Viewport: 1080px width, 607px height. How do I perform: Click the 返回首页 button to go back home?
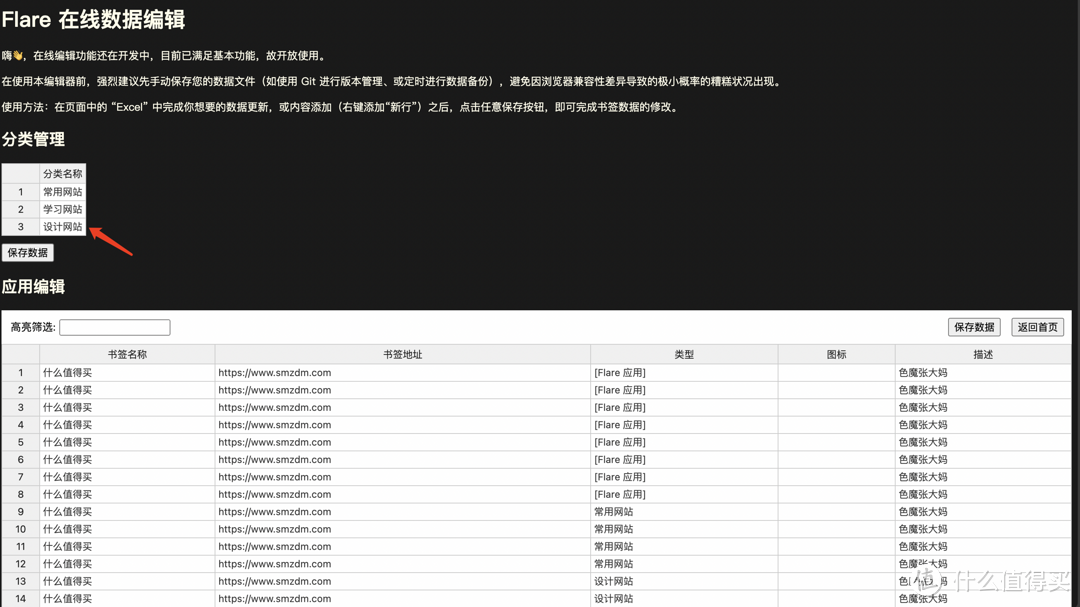click(x=1039, y=327)
